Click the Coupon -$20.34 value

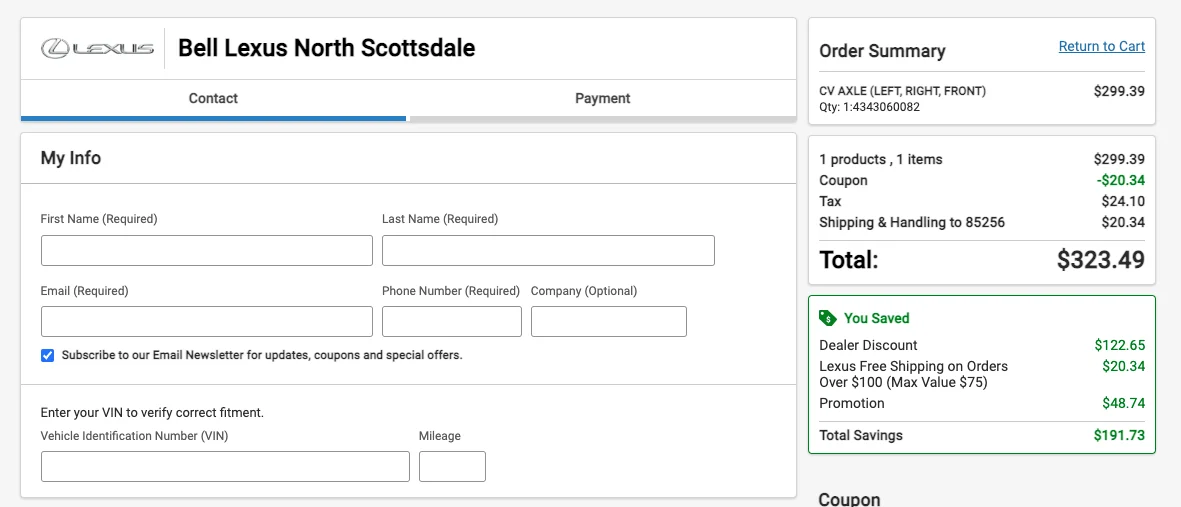point(1120,181)
